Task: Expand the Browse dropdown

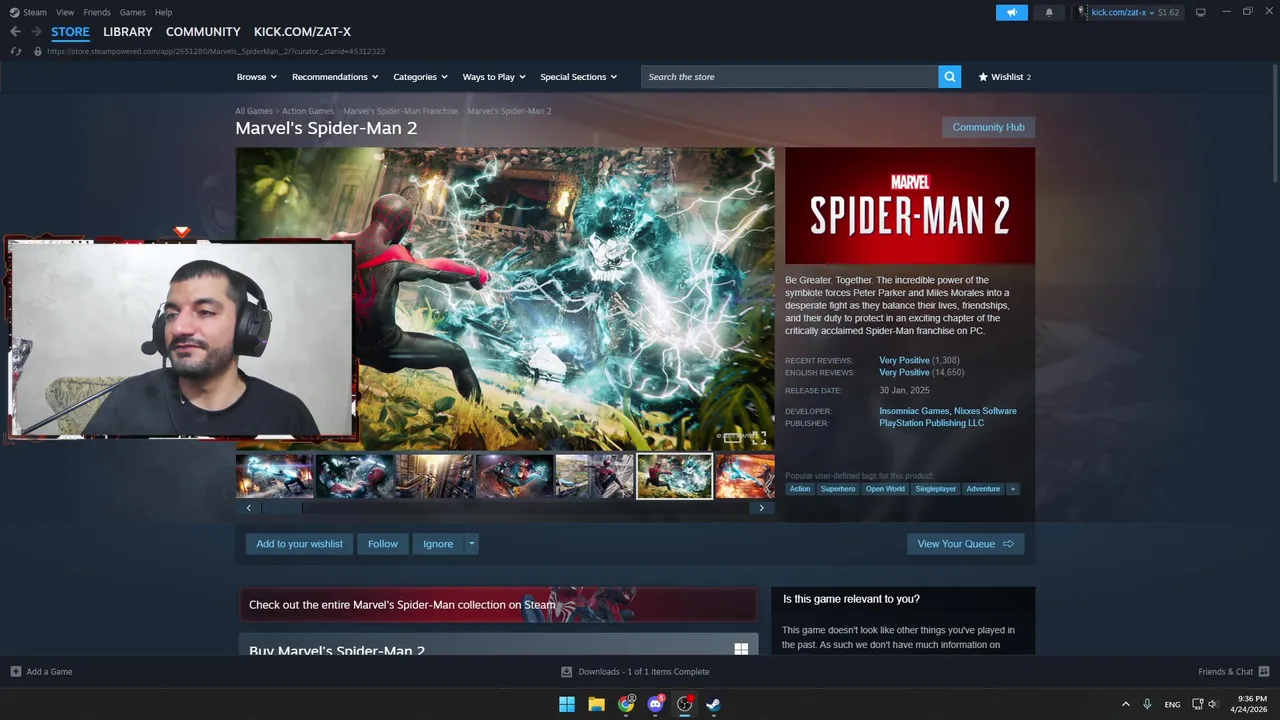Action: tap(255, 77)
